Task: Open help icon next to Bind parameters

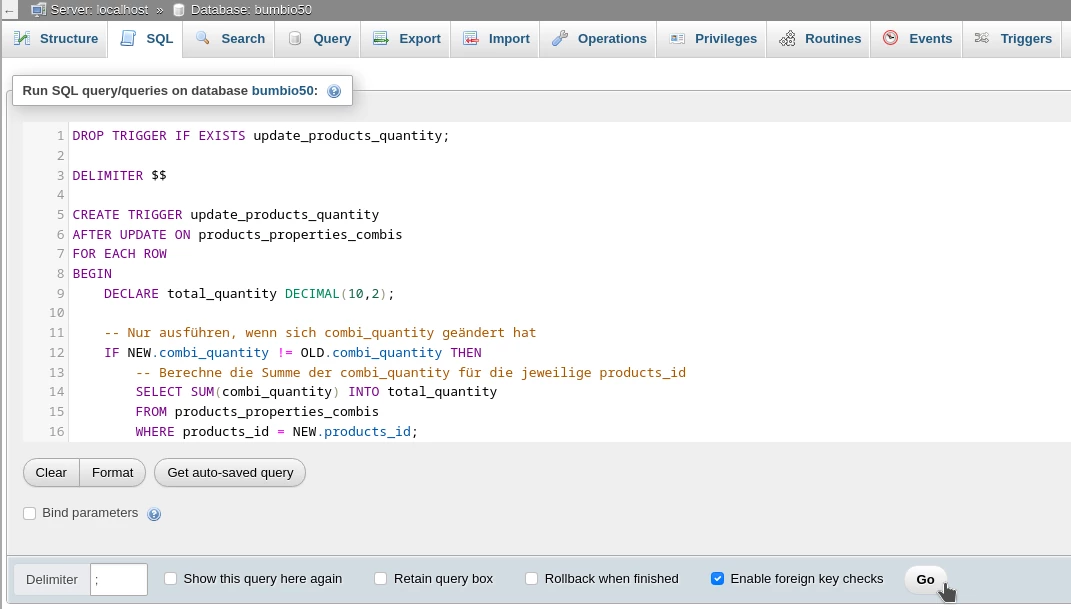Action: click(x=154, y=514)
